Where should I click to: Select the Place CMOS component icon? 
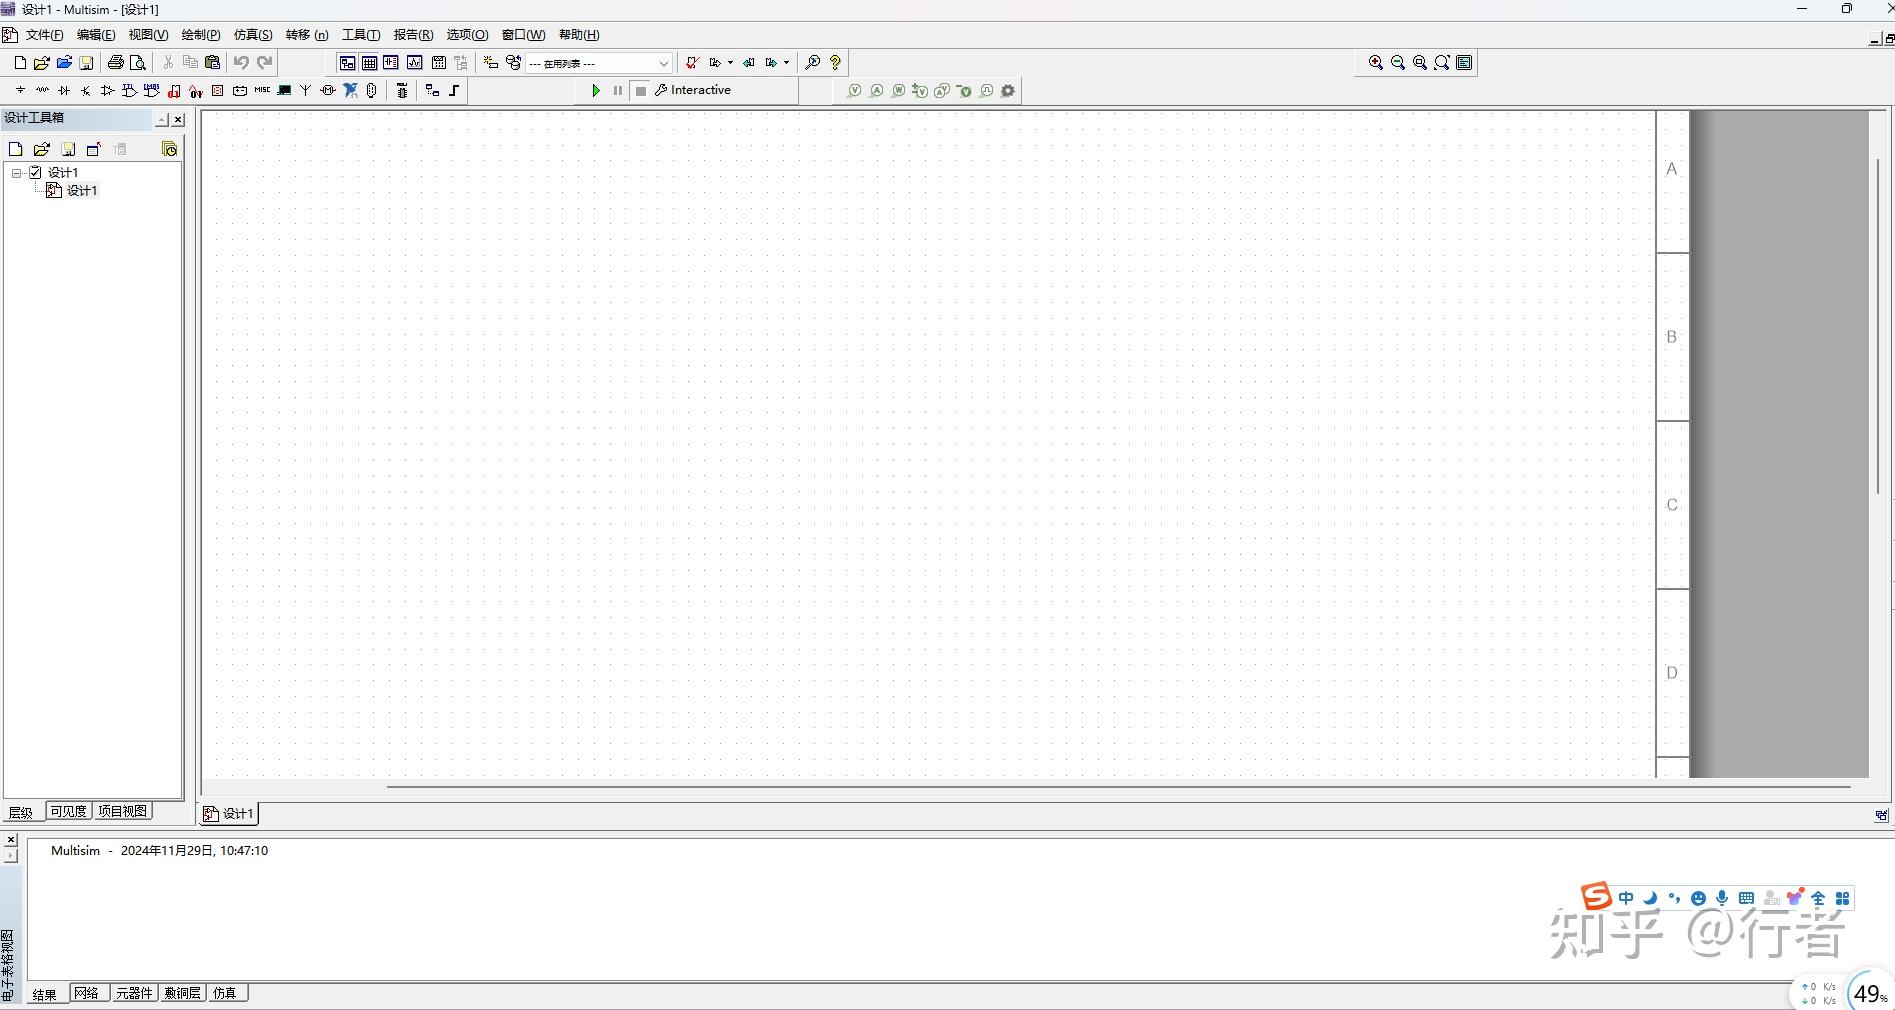[x=151, y=90]
